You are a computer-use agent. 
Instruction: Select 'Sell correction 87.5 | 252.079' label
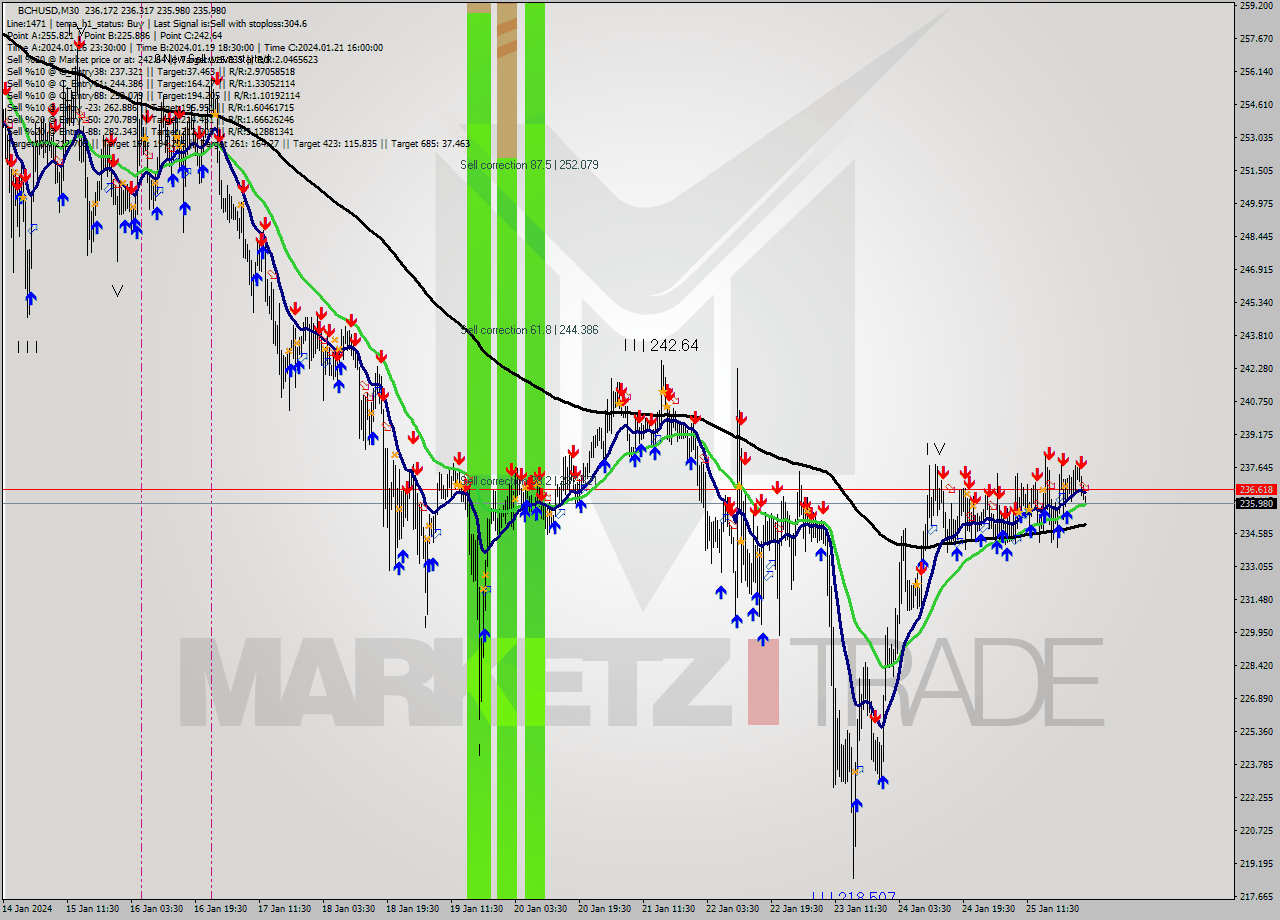click(529, 164)
